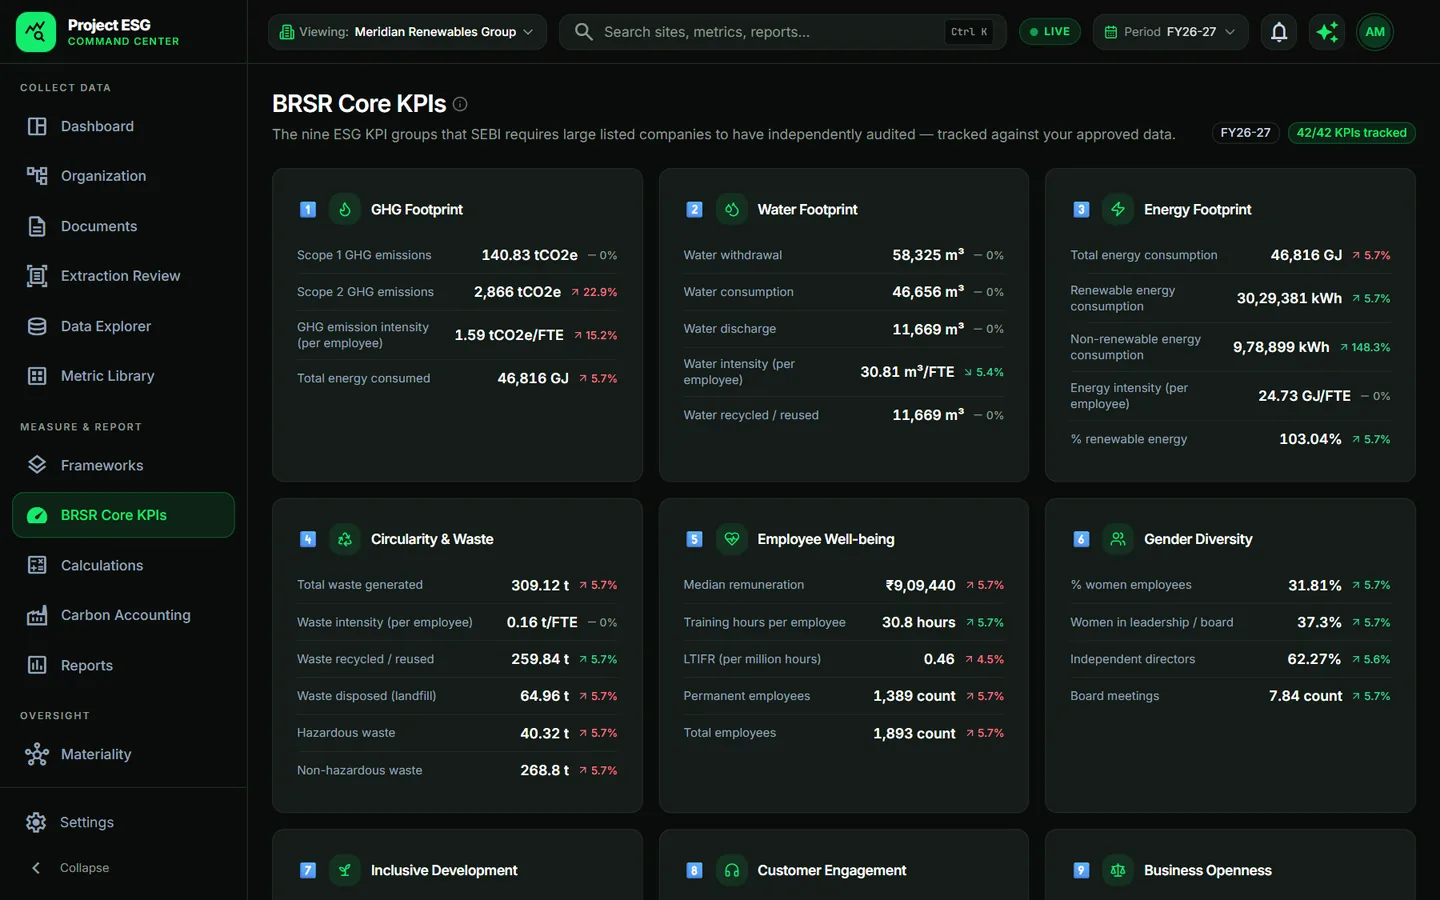Click the info icon beside BRSR Core KPIs
Viewport: 1440px width, 900px height.
coord(460,104)
